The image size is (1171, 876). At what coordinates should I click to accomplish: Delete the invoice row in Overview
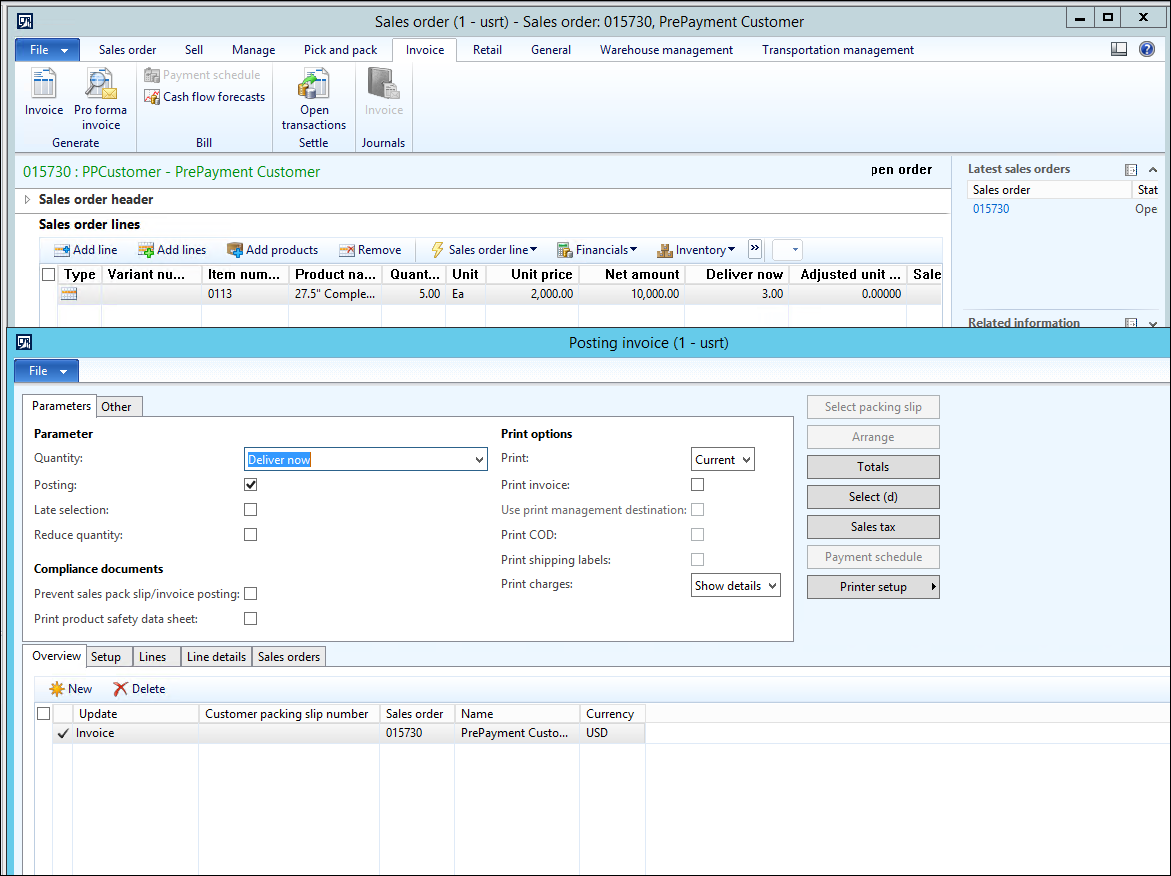point(139,689)
